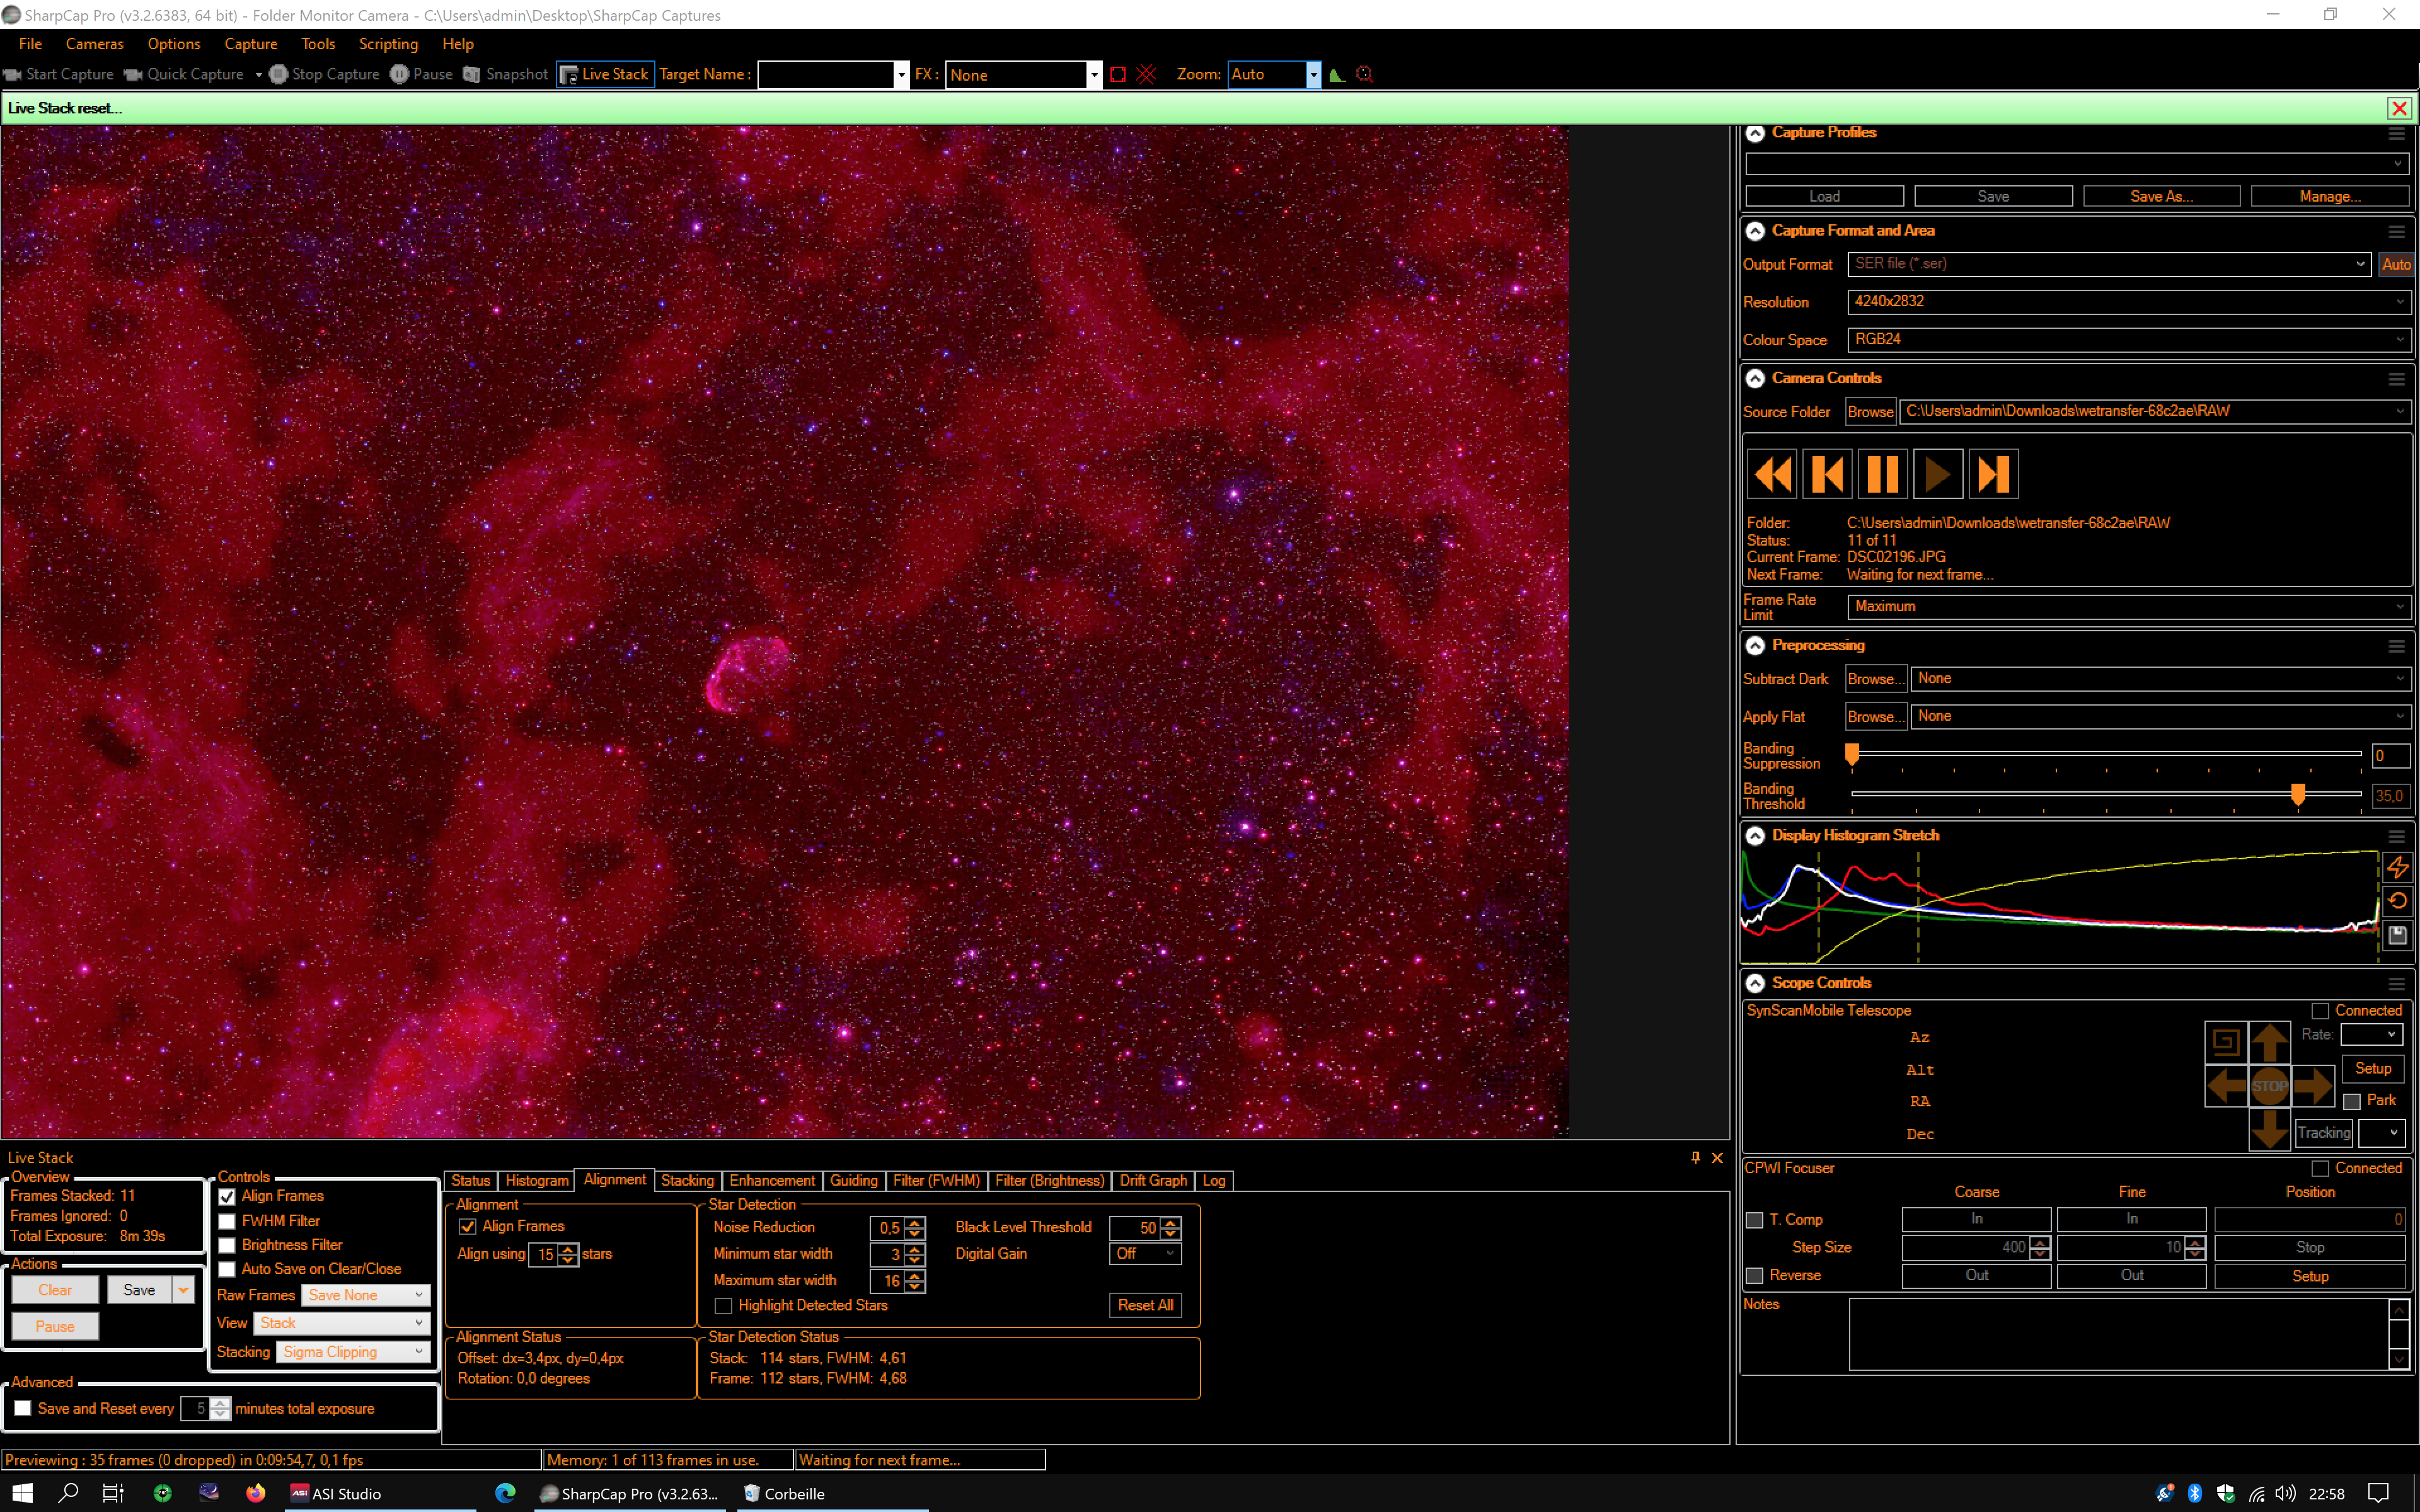Image resolution: width=2420 pixels, height=1512 pixels.
Task: Enable the FWHM Filter checkbox
Action: coord(228,1221)
